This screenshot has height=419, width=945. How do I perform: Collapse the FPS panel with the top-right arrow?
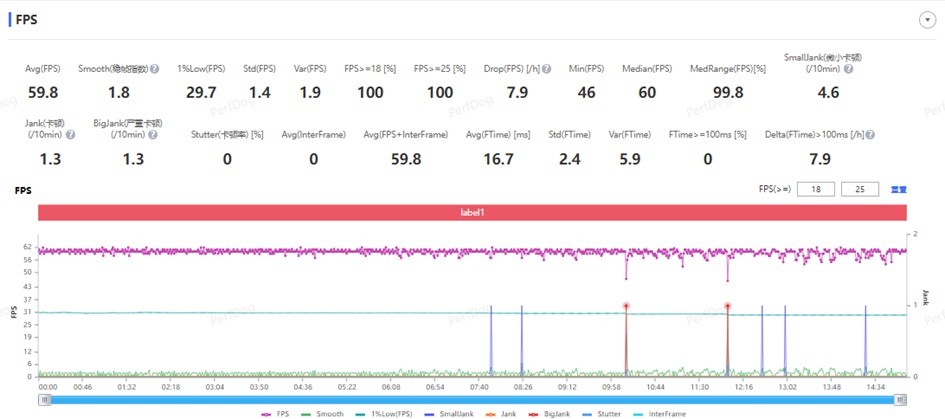click(x=926, y=20)
